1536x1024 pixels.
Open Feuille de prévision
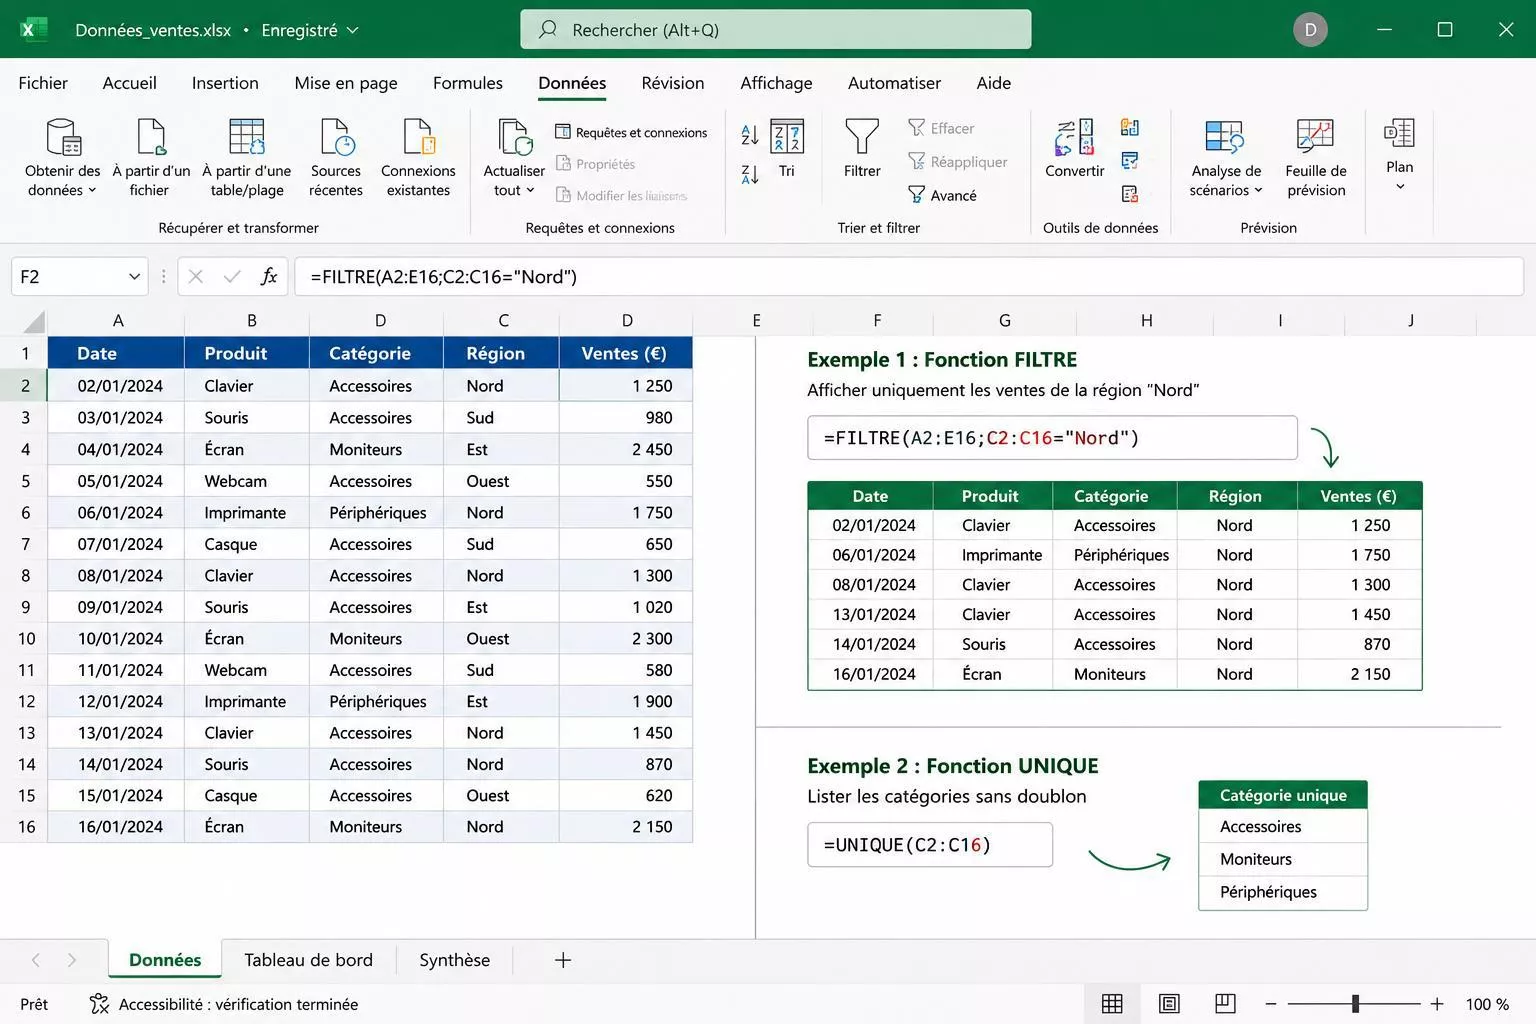coord(1315,157)
